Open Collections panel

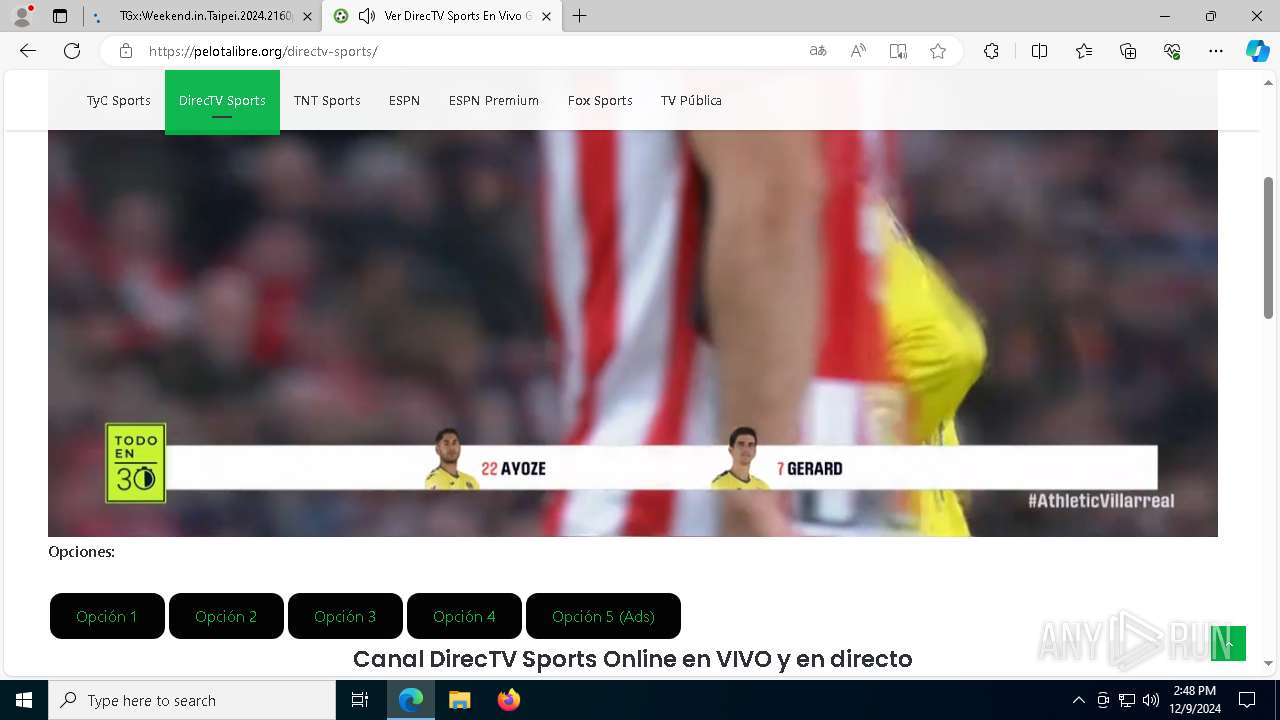coord(1128,51)
